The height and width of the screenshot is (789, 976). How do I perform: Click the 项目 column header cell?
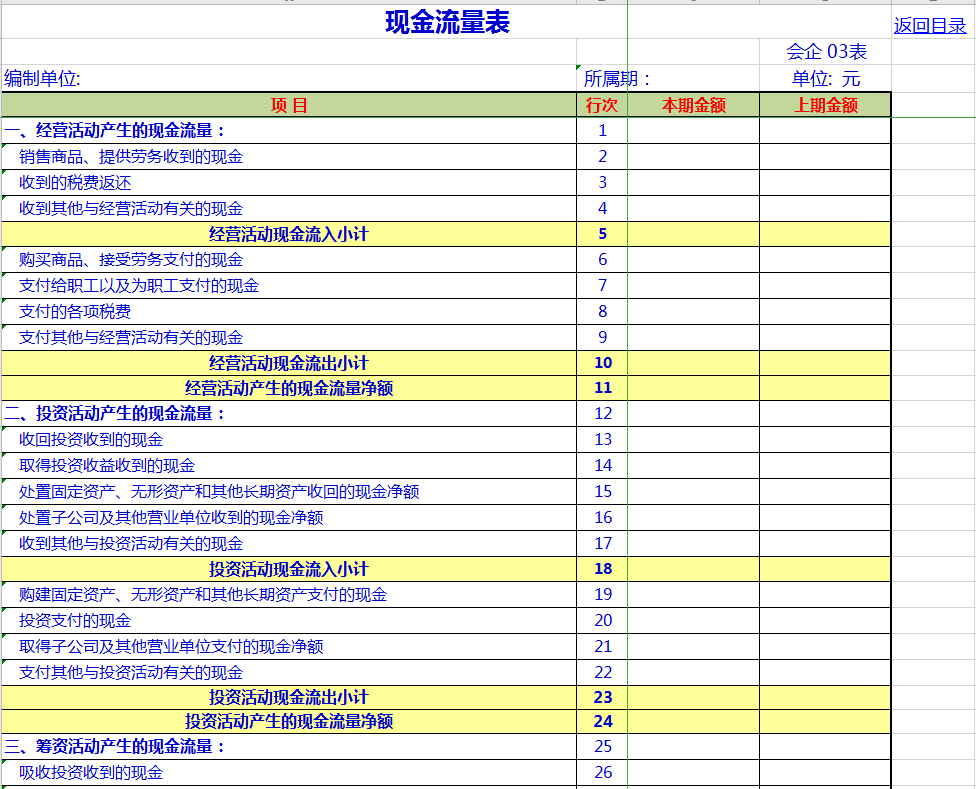click(x=288, y=105)
